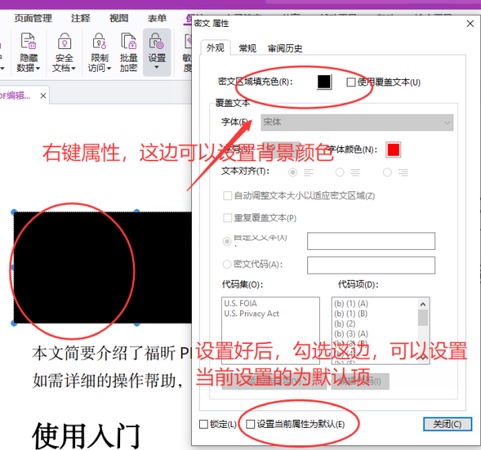Viewport: 481px width, 450px height.
Task: Select the 外观 tab in dialog
Action: coord(215,48)
